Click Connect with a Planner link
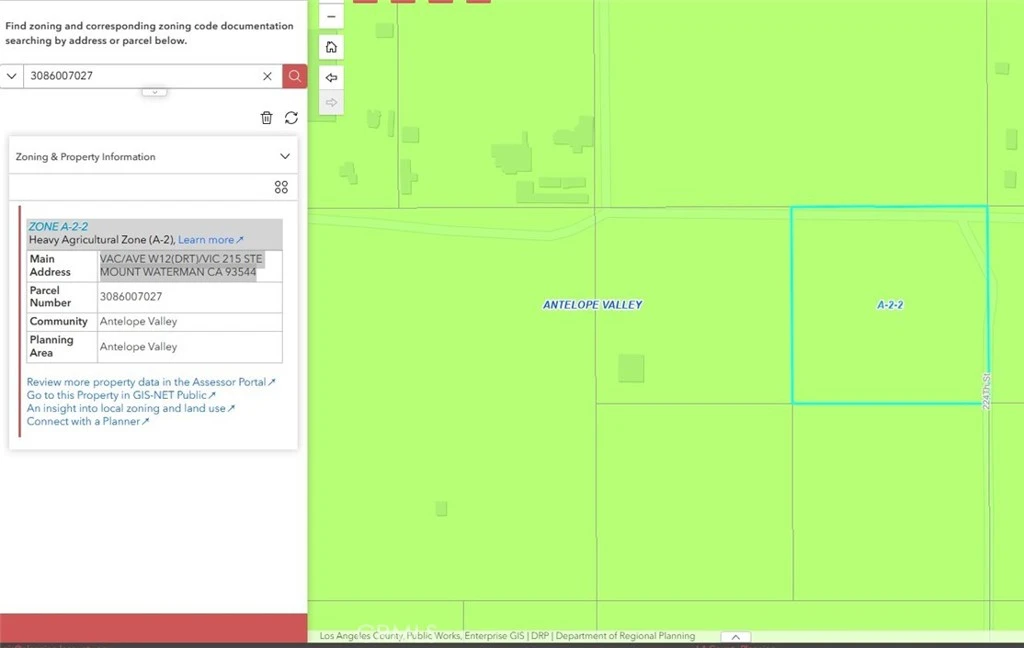Image resolution: width=1024 pixels, height=648 pixels. (88, 421)
